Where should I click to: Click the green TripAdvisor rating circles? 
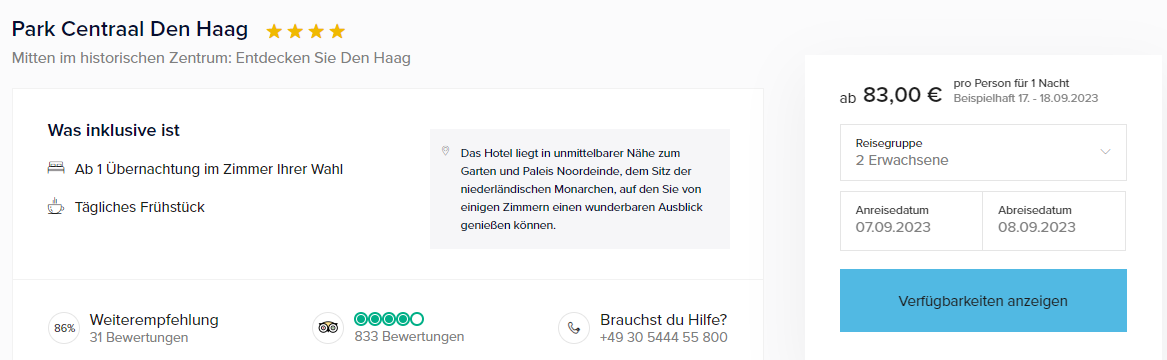(389, 319)
